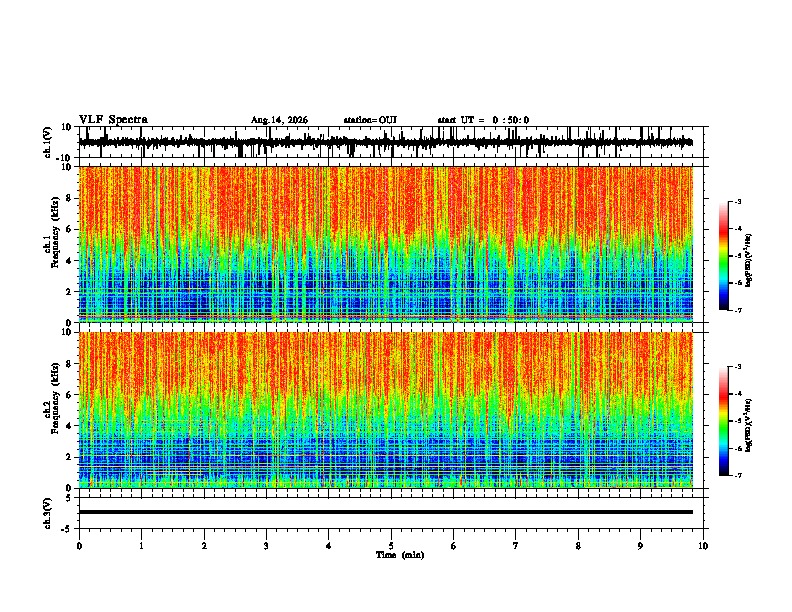Click the "4" kHz tick on ch.1 frequency axis

[x=70, y=261]
